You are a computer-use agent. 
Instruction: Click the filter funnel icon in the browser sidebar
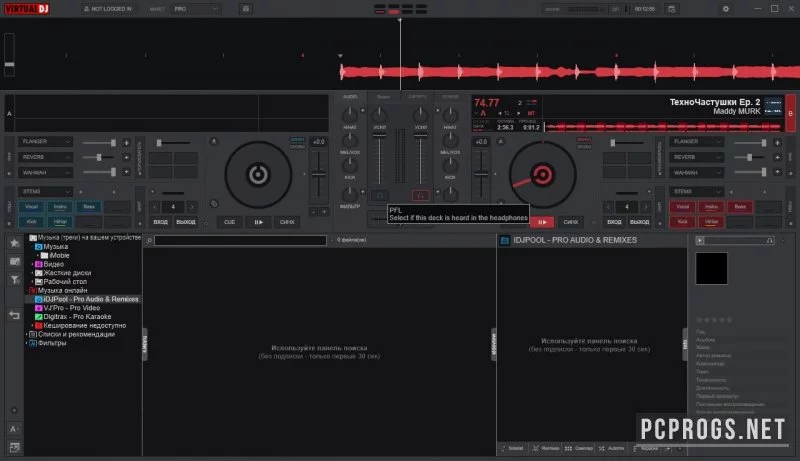point(15,279)
